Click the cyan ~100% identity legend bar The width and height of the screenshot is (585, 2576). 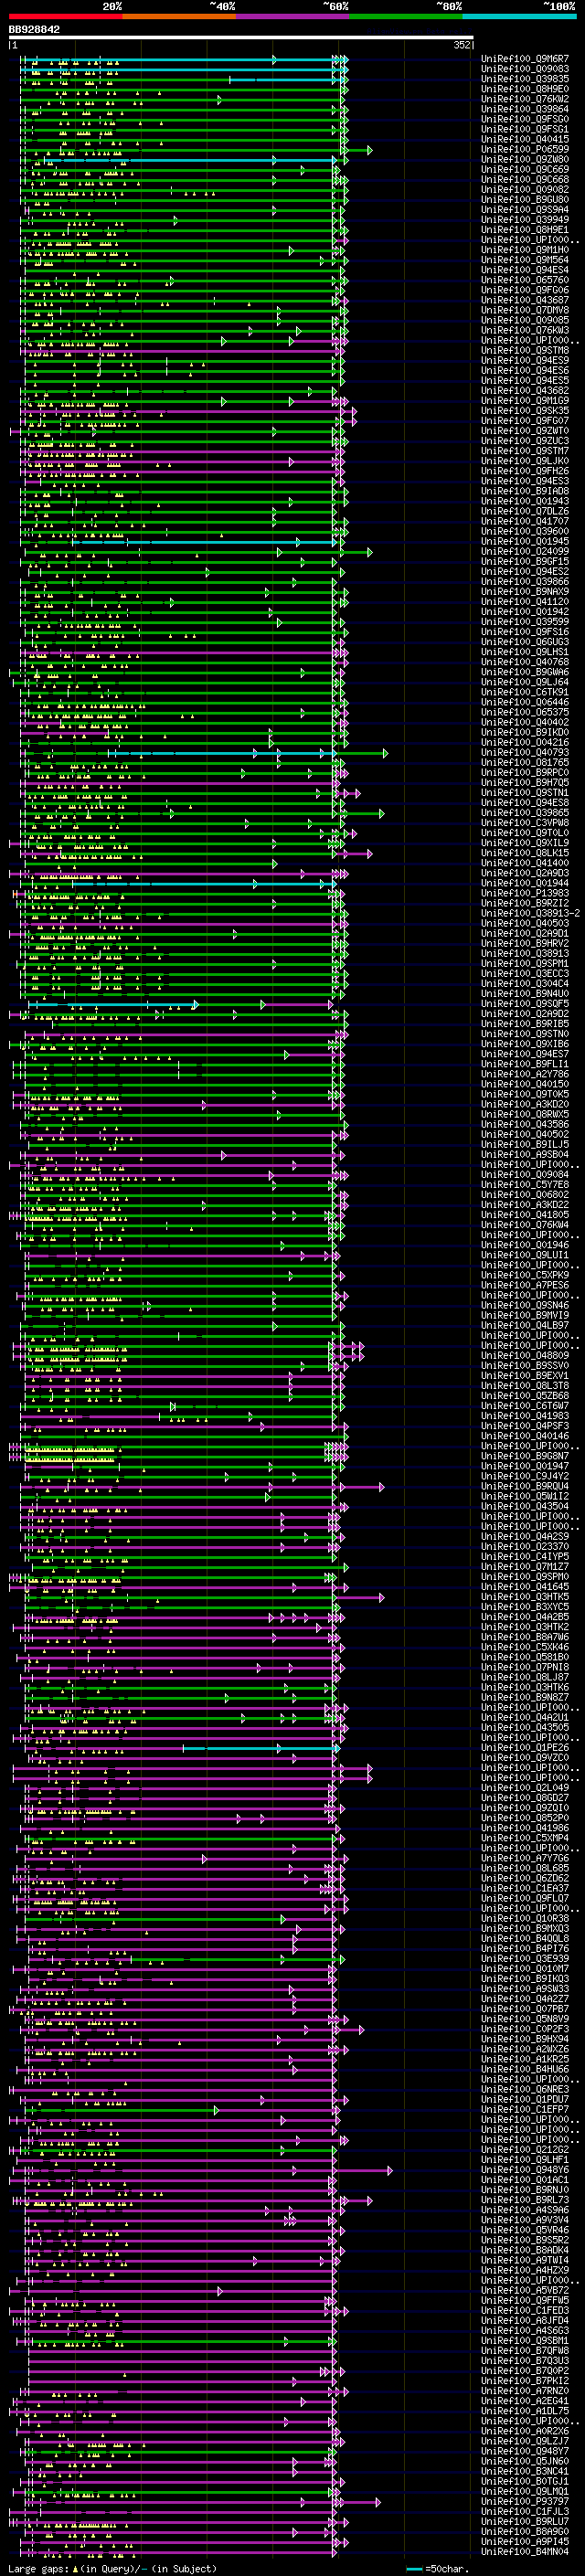click(x=519, y=17)
